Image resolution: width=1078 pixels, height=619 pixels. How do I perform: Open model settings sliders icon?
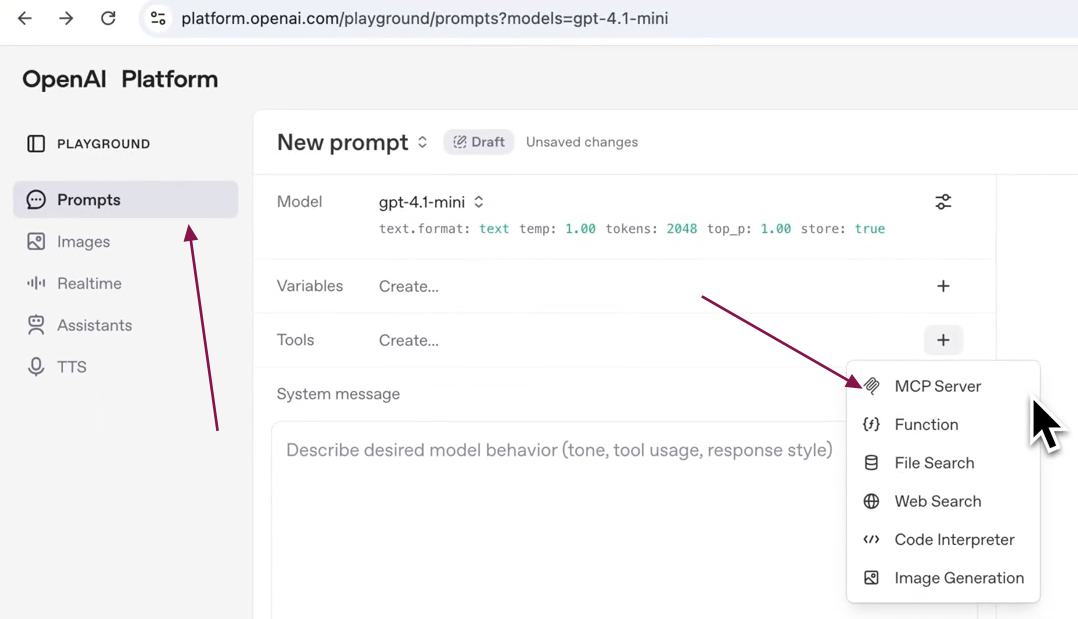(943, 202)
